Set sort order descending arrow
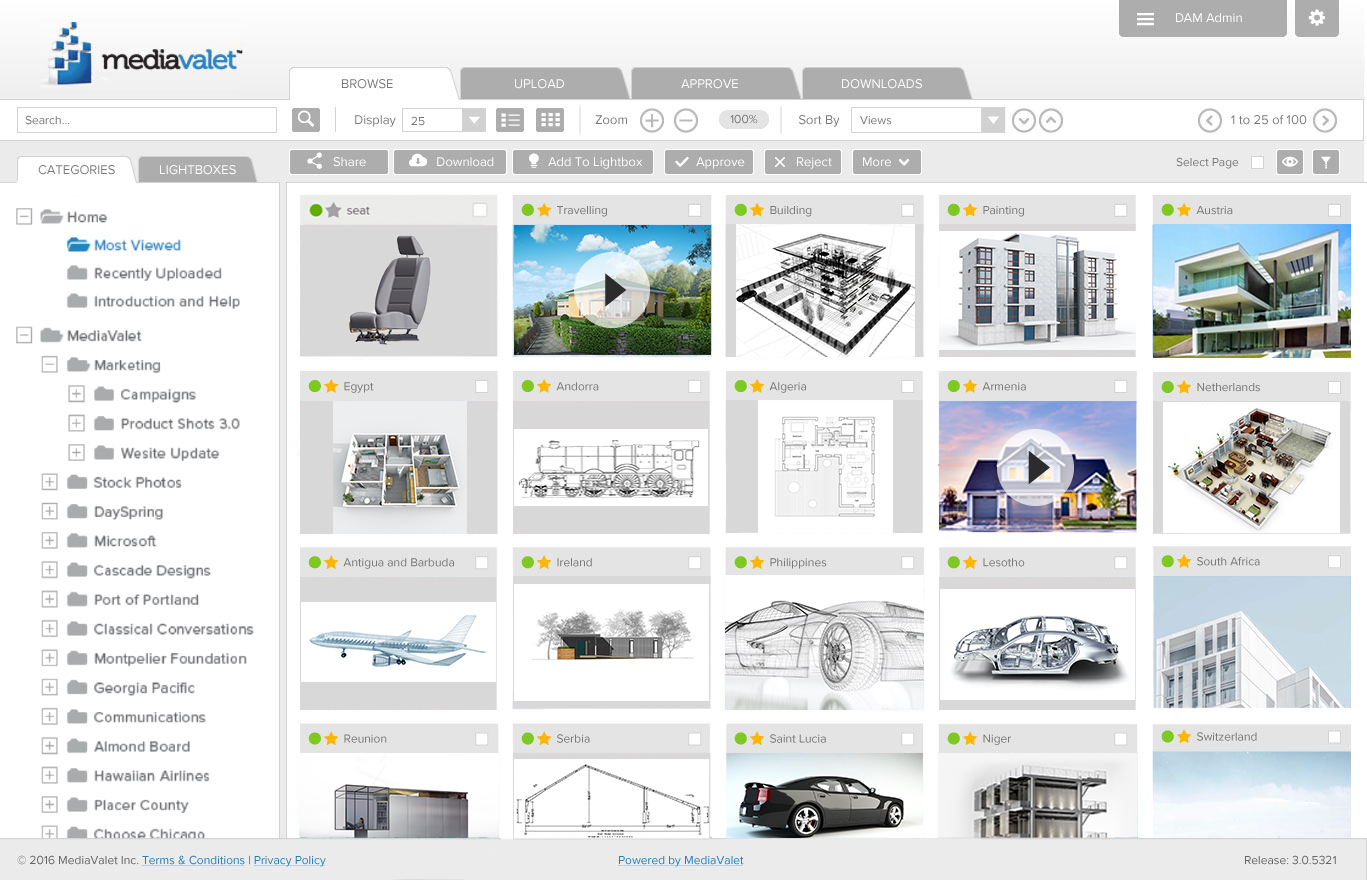This screenshot has height=880, width=1367. 1023,120
